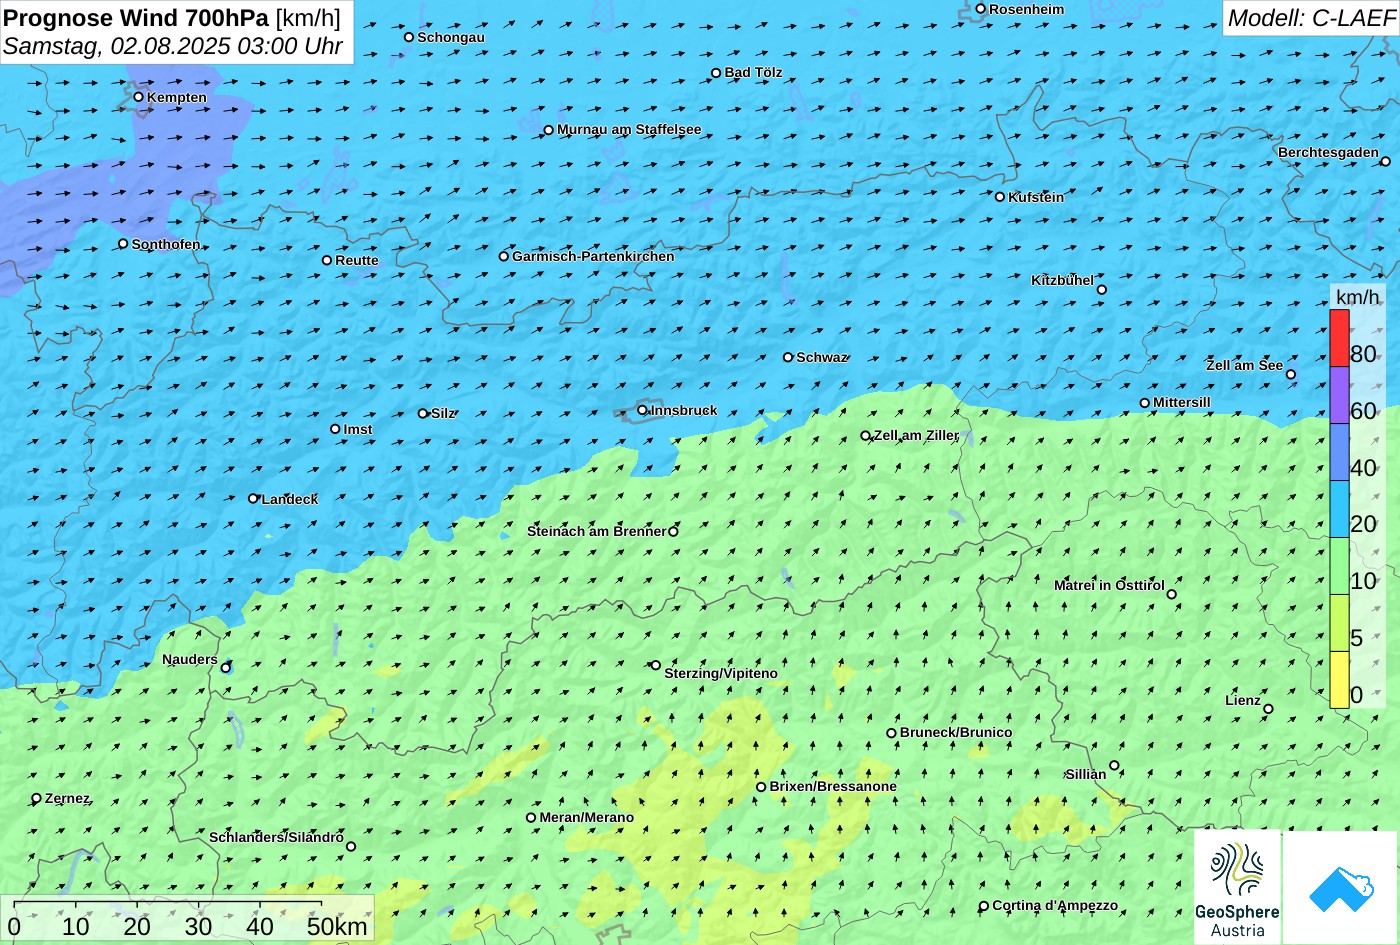Click the Silz label

click(443, 414)
